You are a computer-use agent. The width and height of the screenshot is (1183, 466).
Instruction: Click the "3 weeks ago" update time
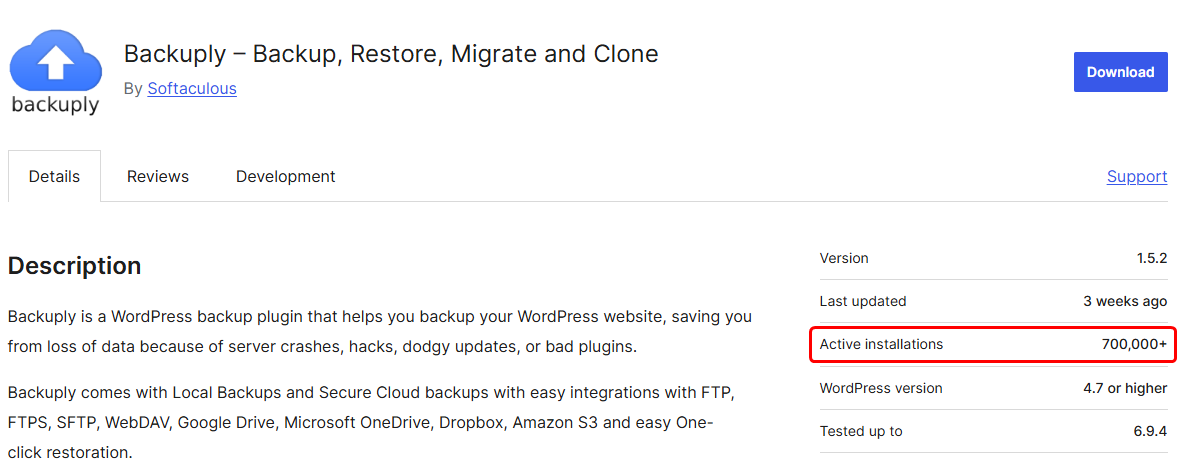coord(1125,301)
